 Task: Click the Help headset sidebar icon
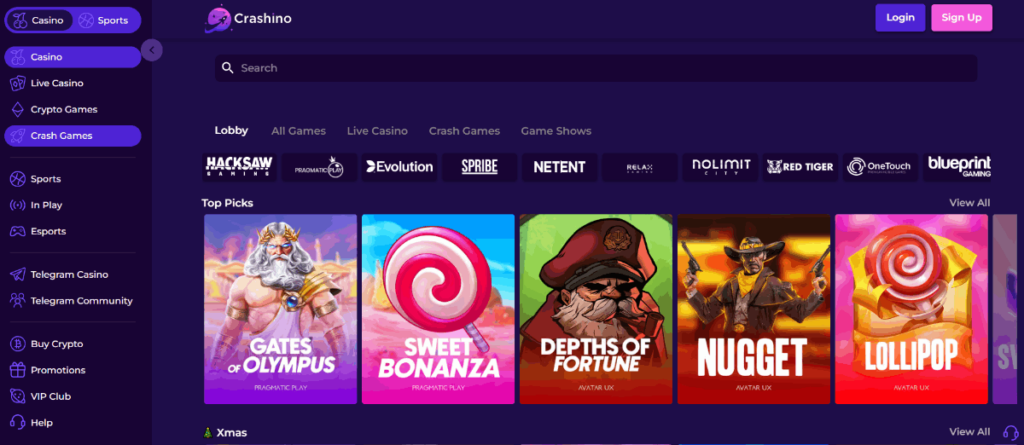[18, 423]
